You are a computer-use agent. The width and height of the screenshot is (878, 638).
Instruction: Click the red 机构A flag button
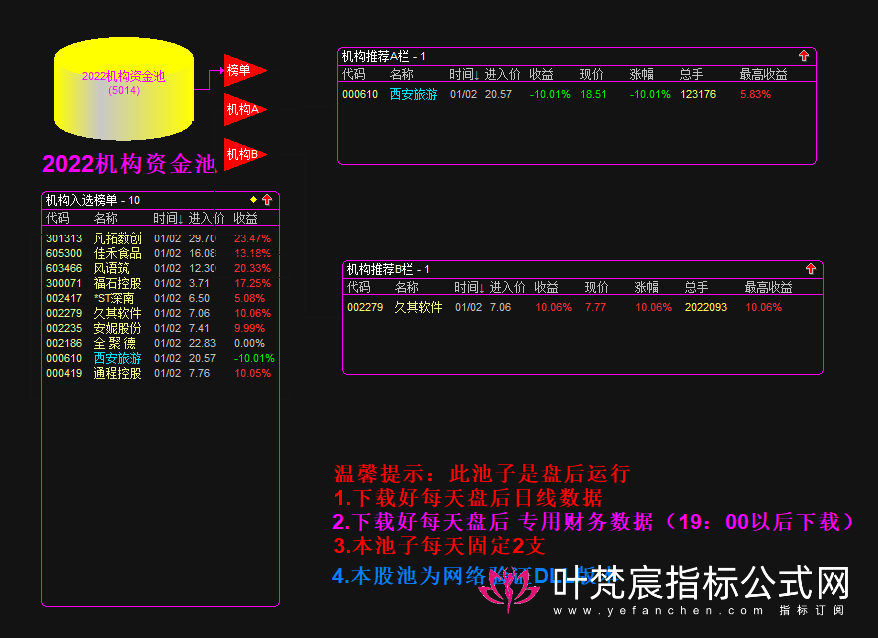(x=244, y=109)
